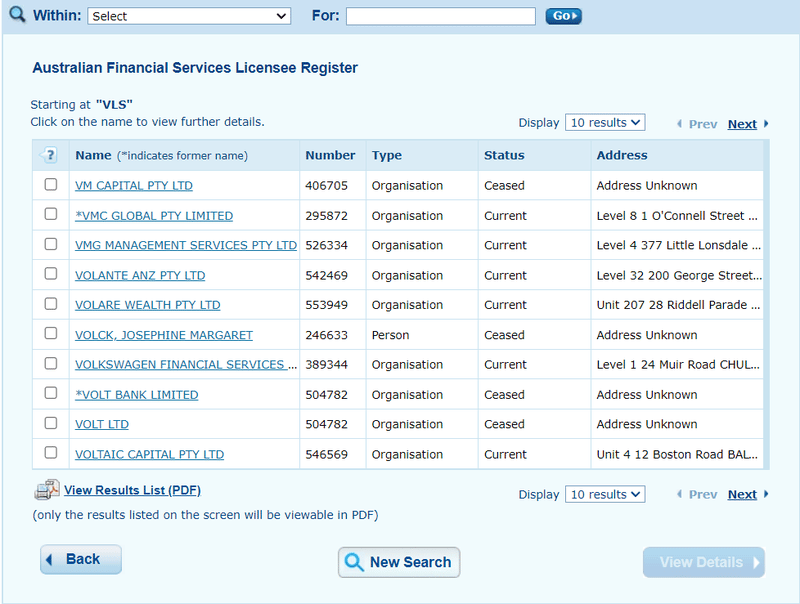Click the PDF document icon beside View Results List
800x604 pixels.
coord(46,490)
